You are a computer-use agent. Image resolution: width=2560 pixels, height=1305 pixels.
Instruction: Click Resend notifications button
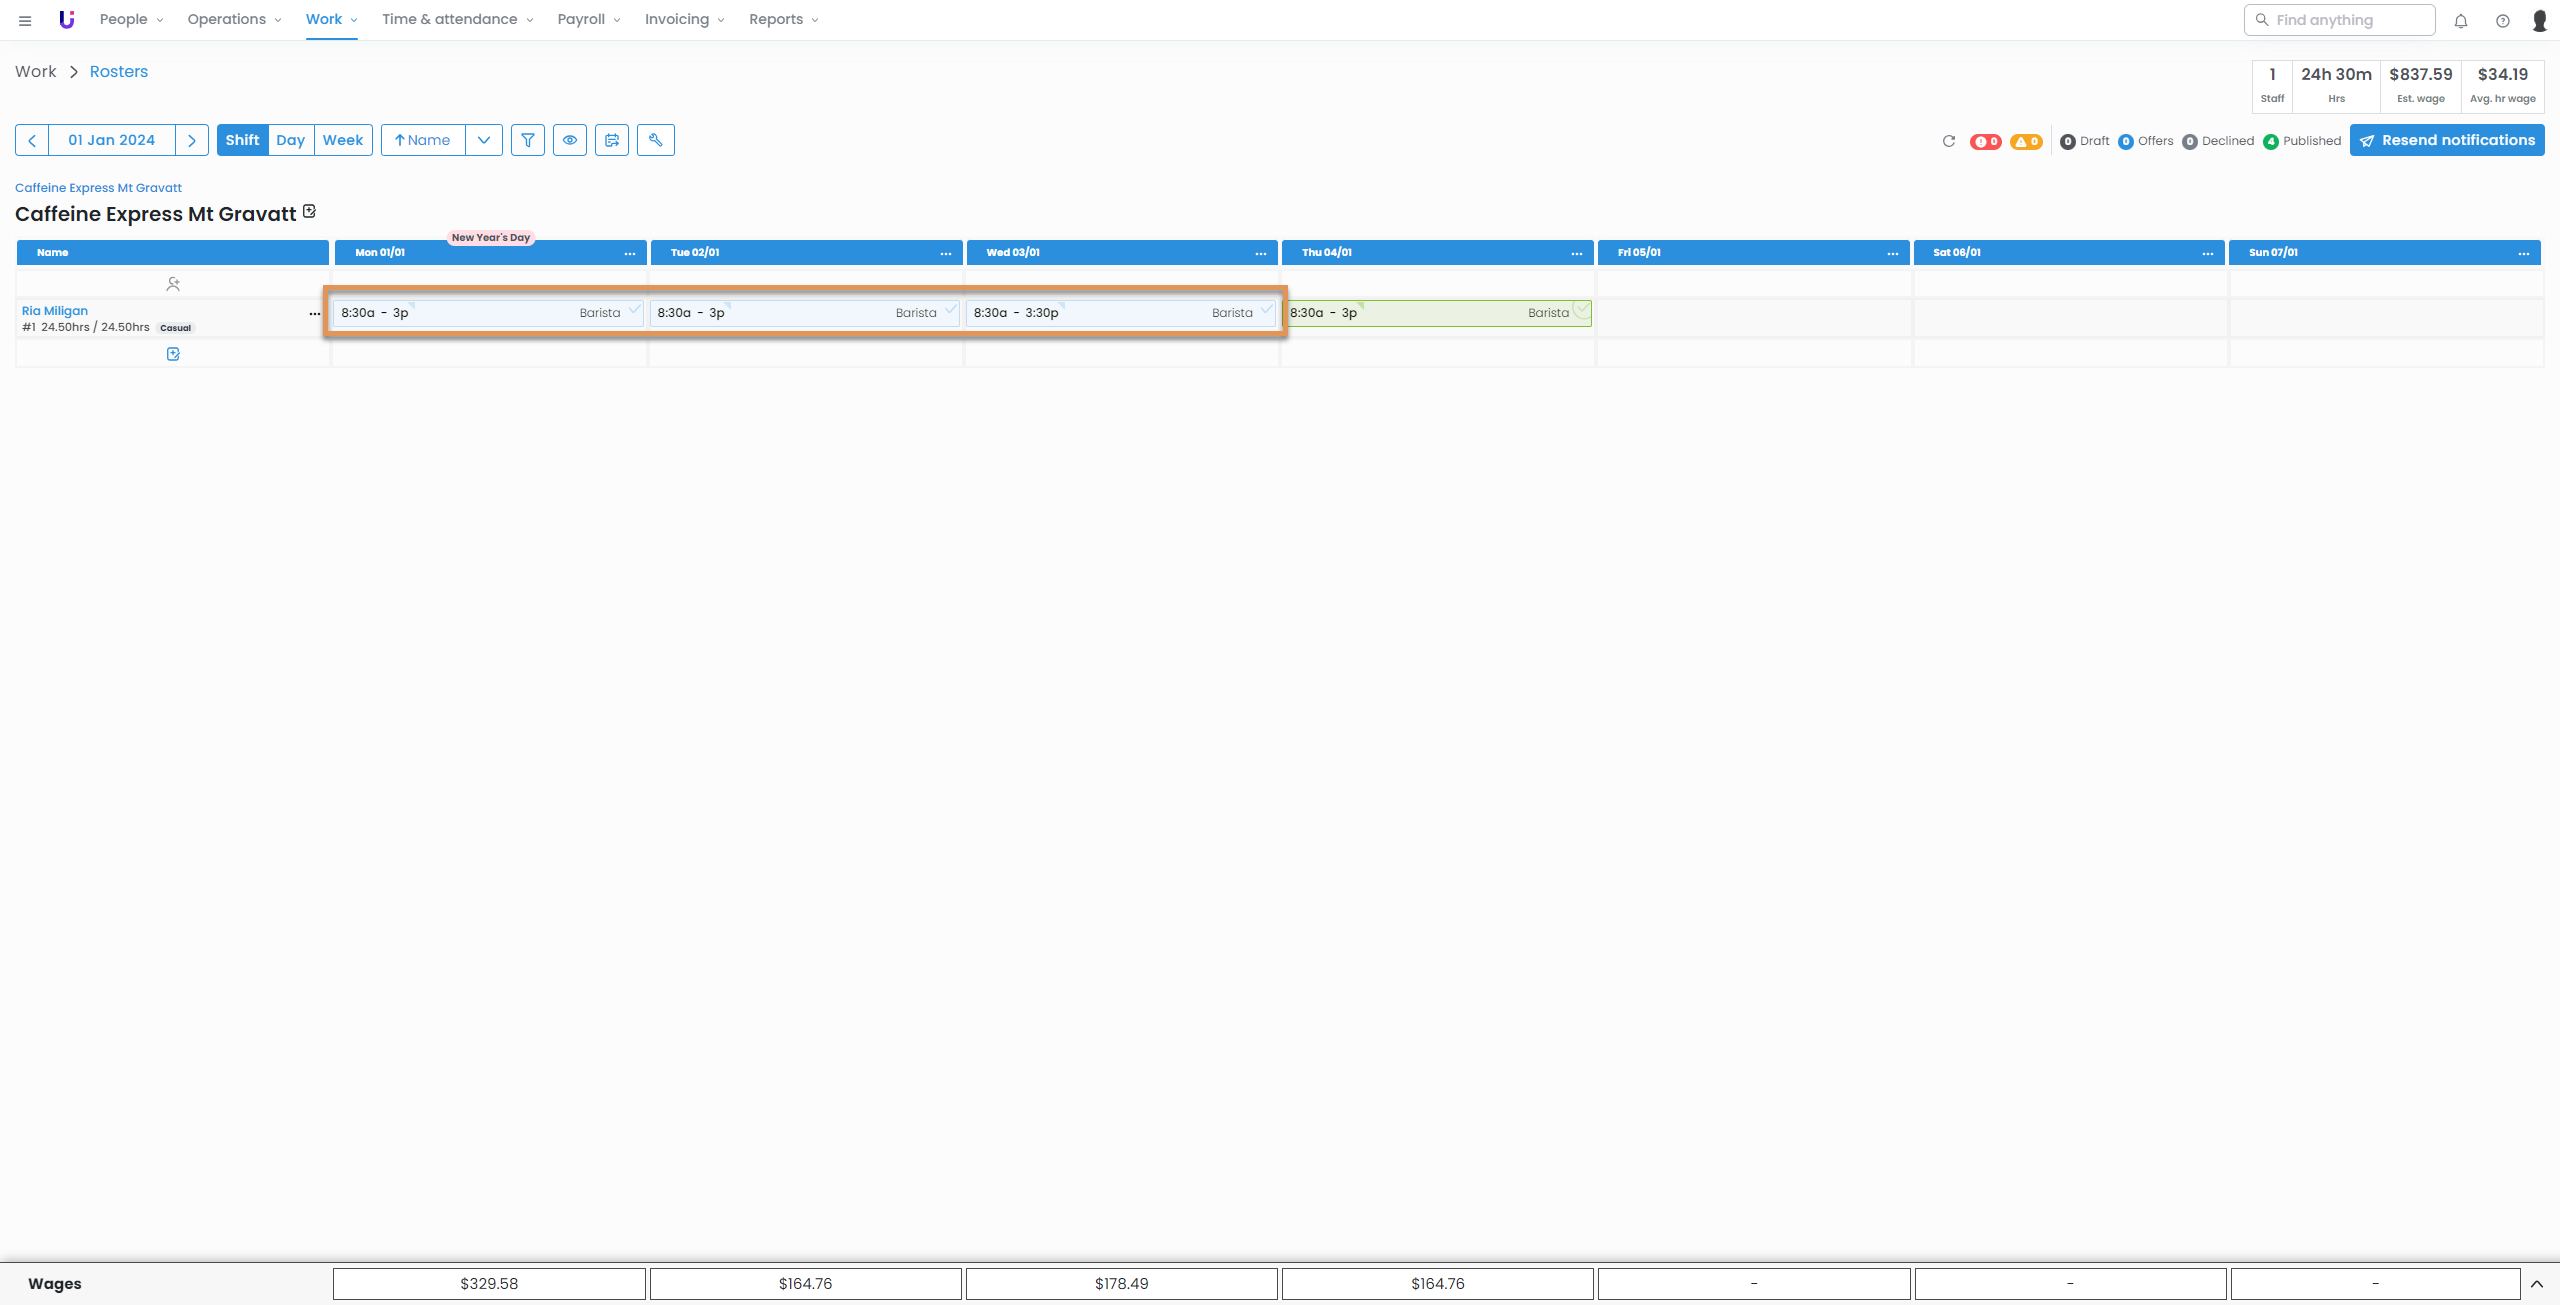(x=2446, y=140)
